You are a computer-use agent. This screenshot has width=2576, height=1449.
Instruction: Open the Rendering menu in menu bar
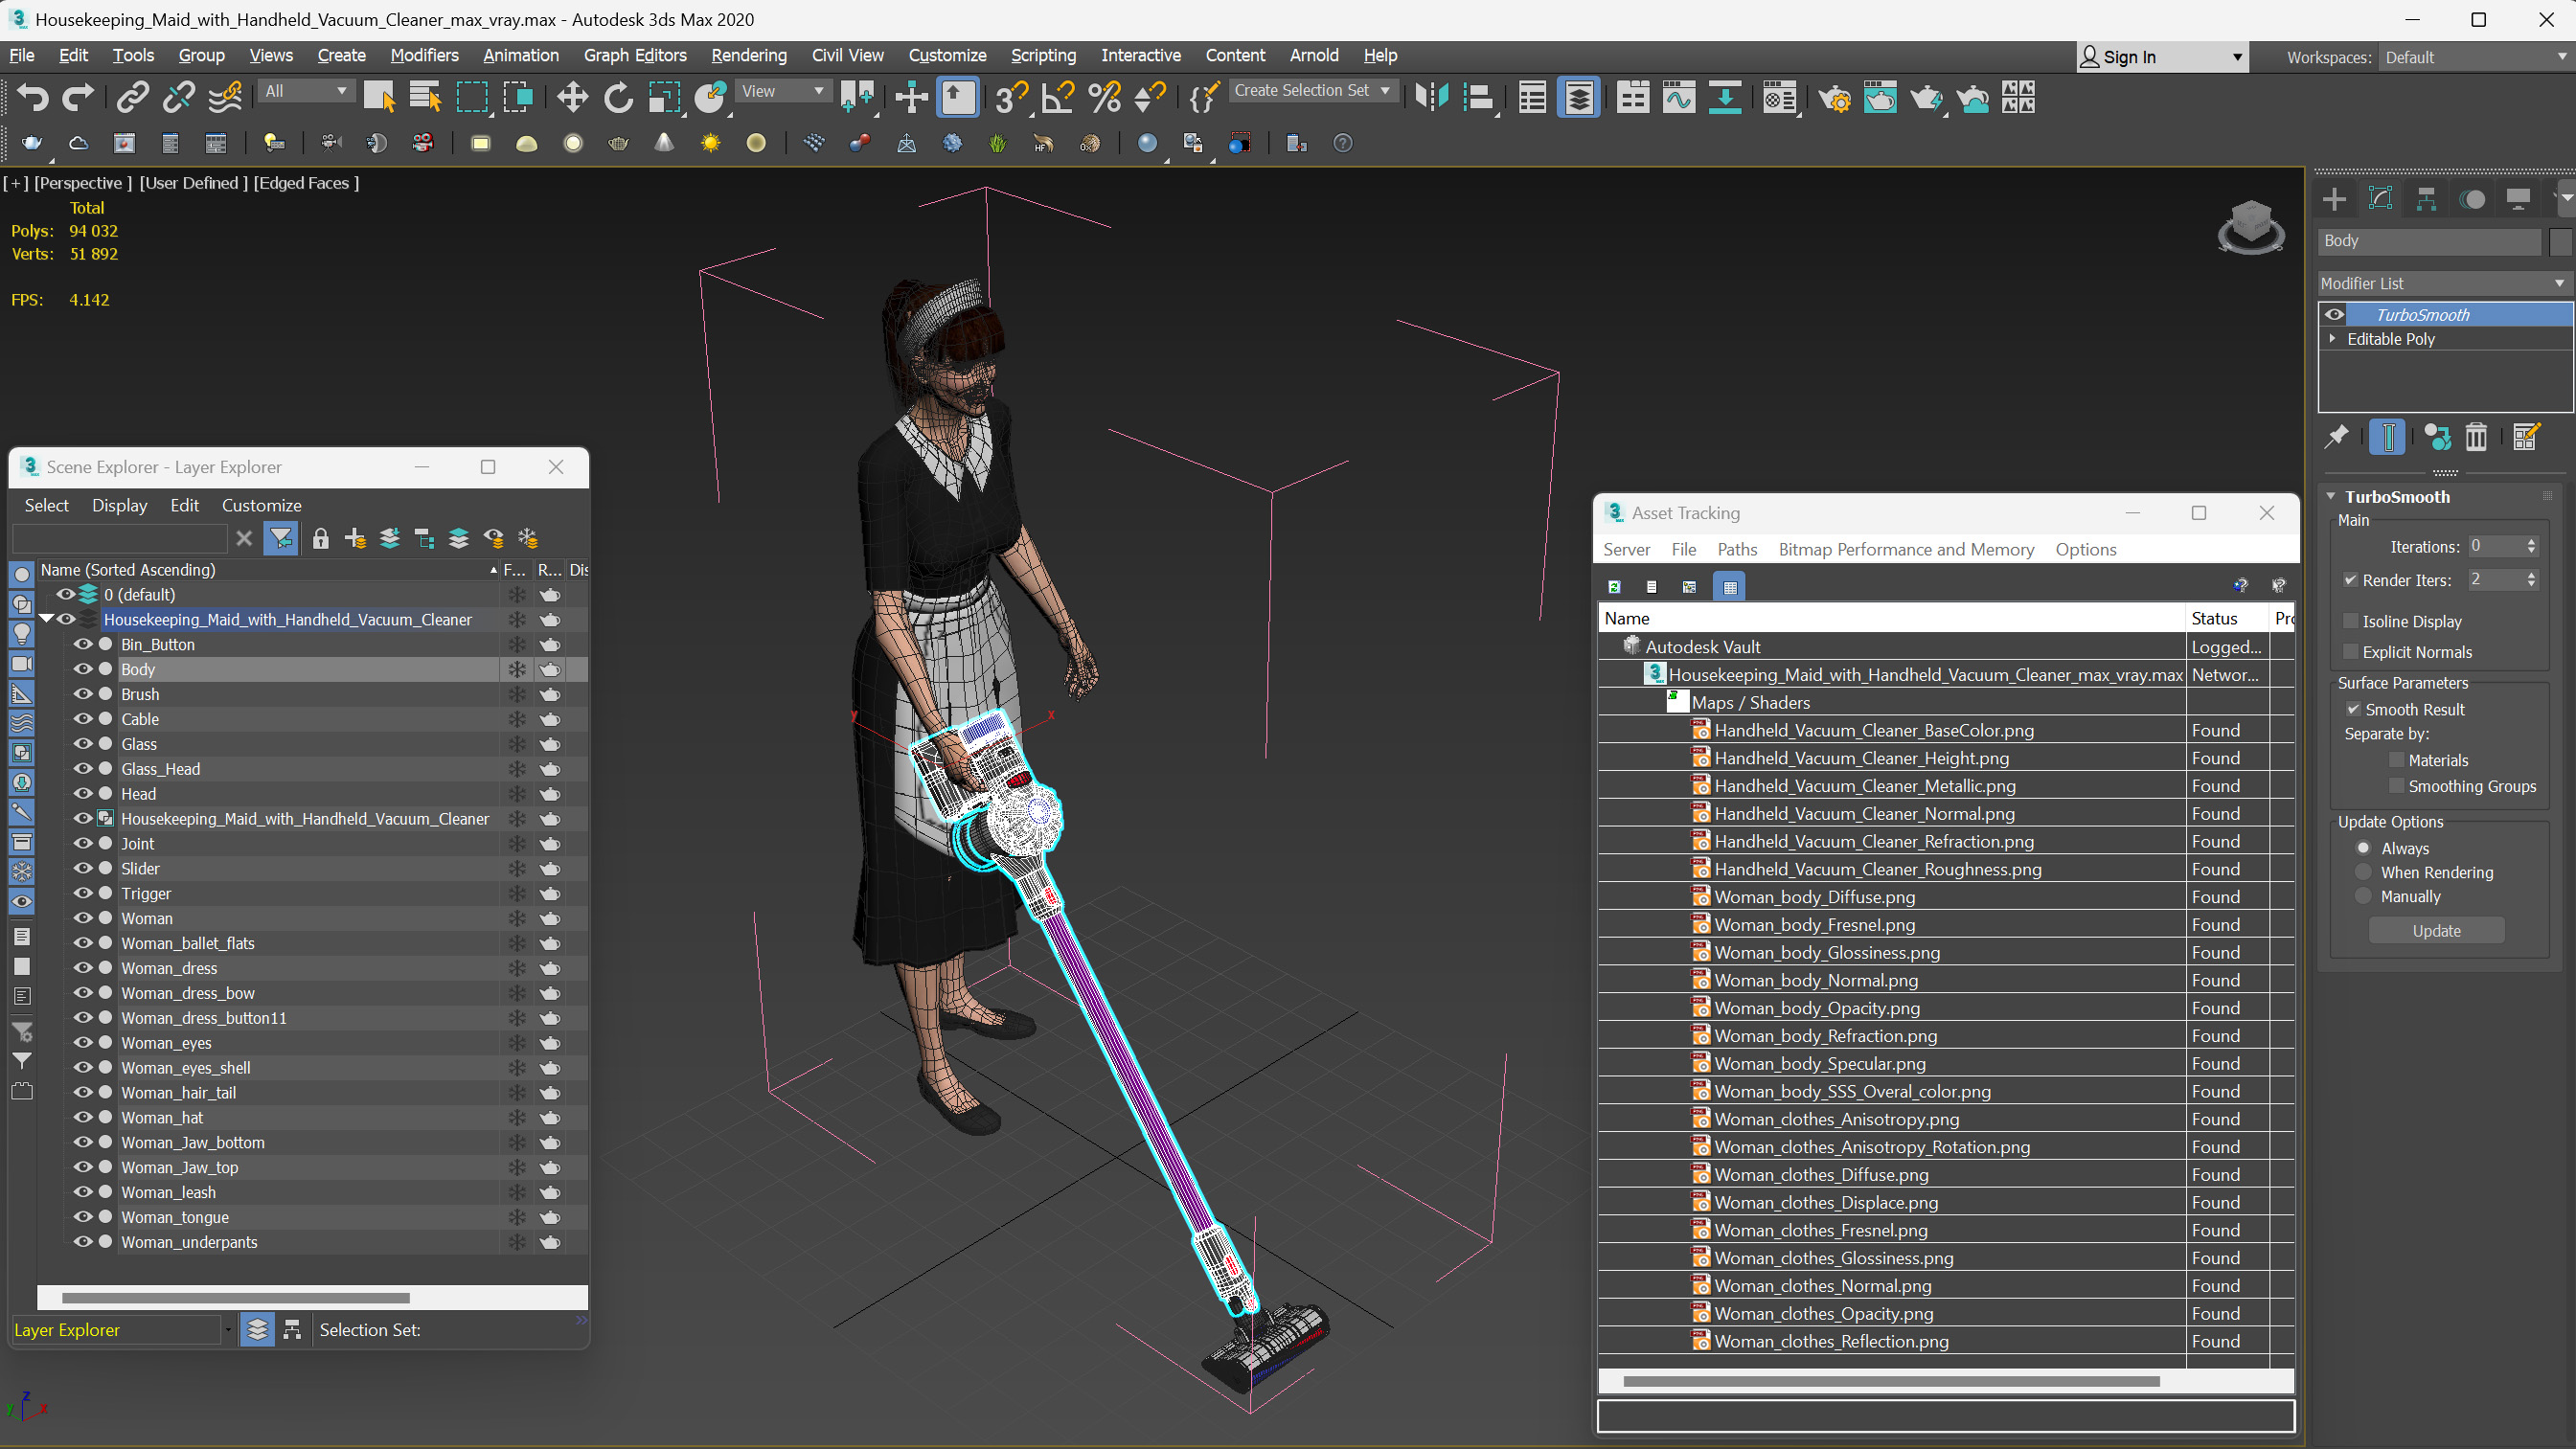(x=748, y=55)
